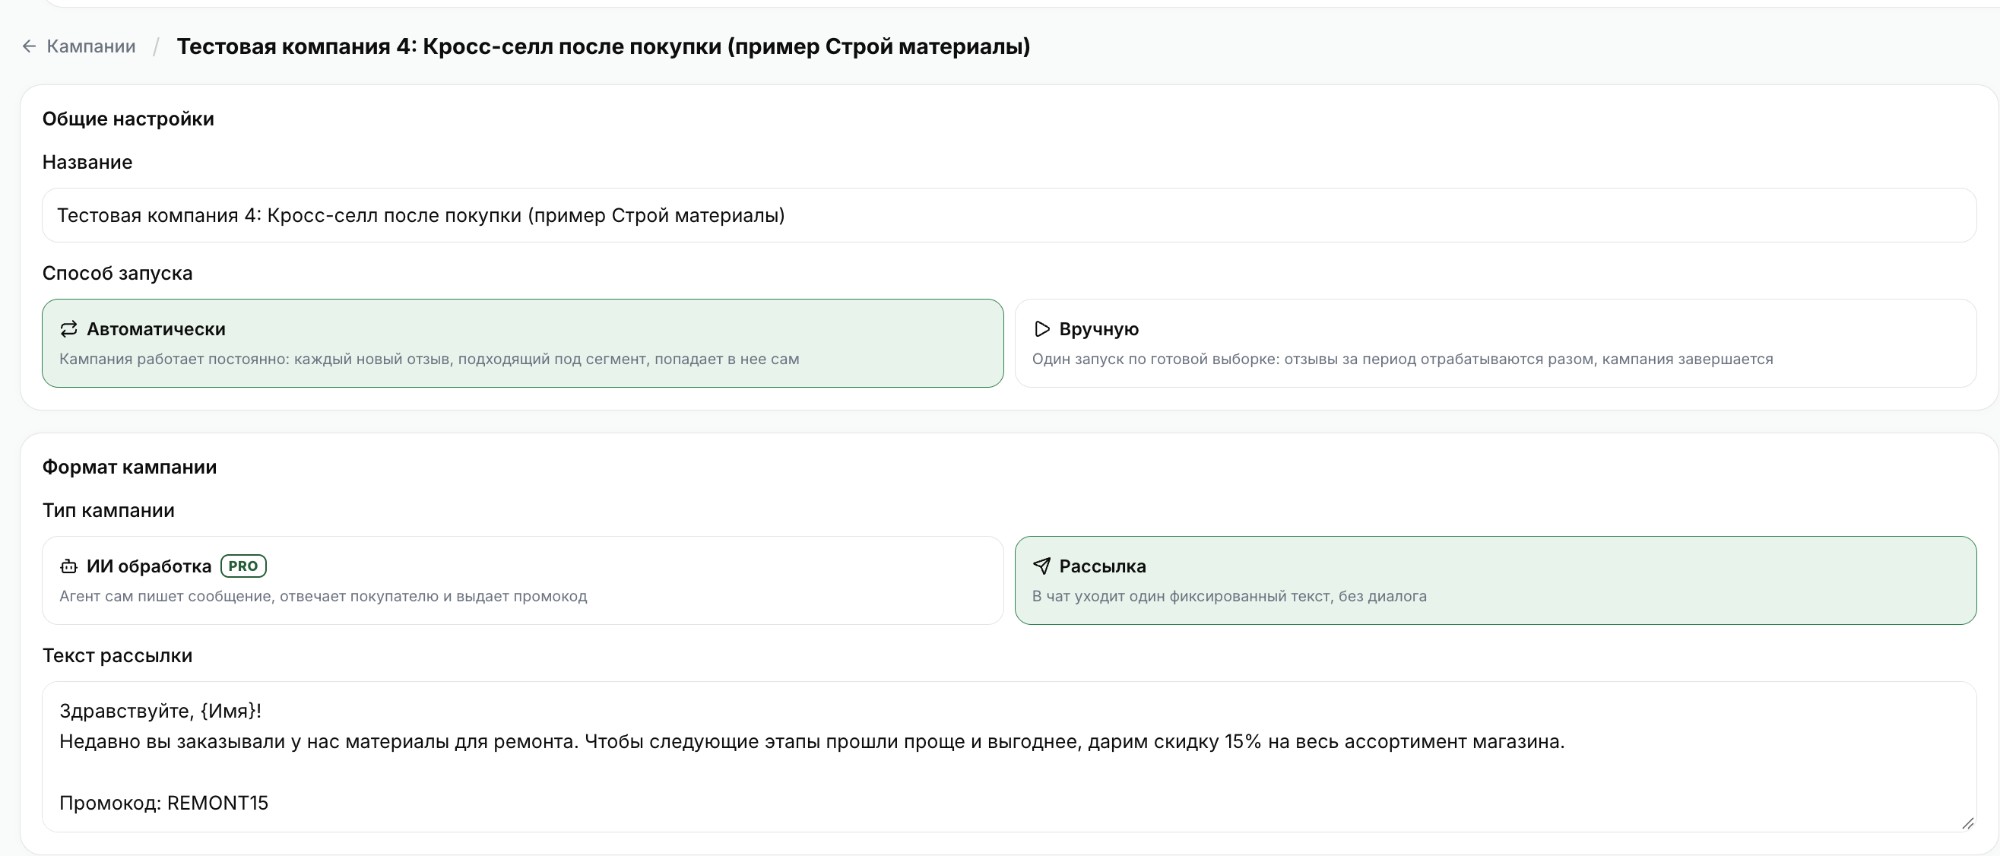Click the line Промокод: REMONT15
2000x856 pixels.
(x=164, y=803)
